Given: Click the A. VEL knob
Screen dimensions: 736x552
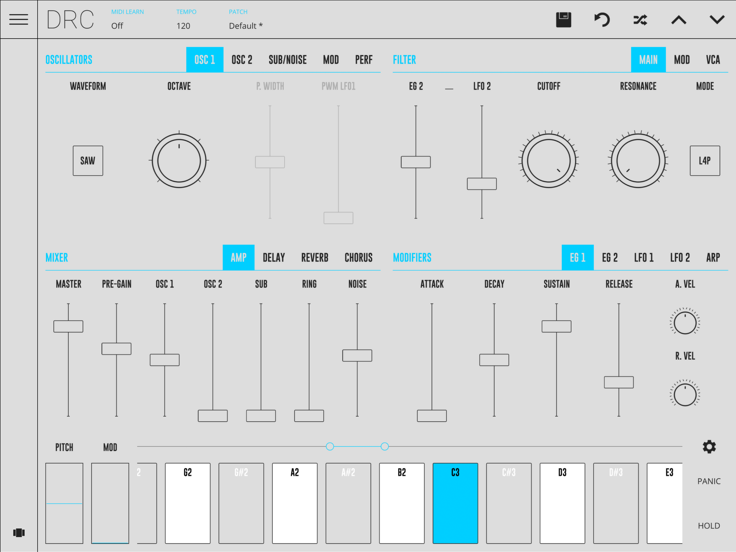Looking at the screenshot, I should point(685,322).
